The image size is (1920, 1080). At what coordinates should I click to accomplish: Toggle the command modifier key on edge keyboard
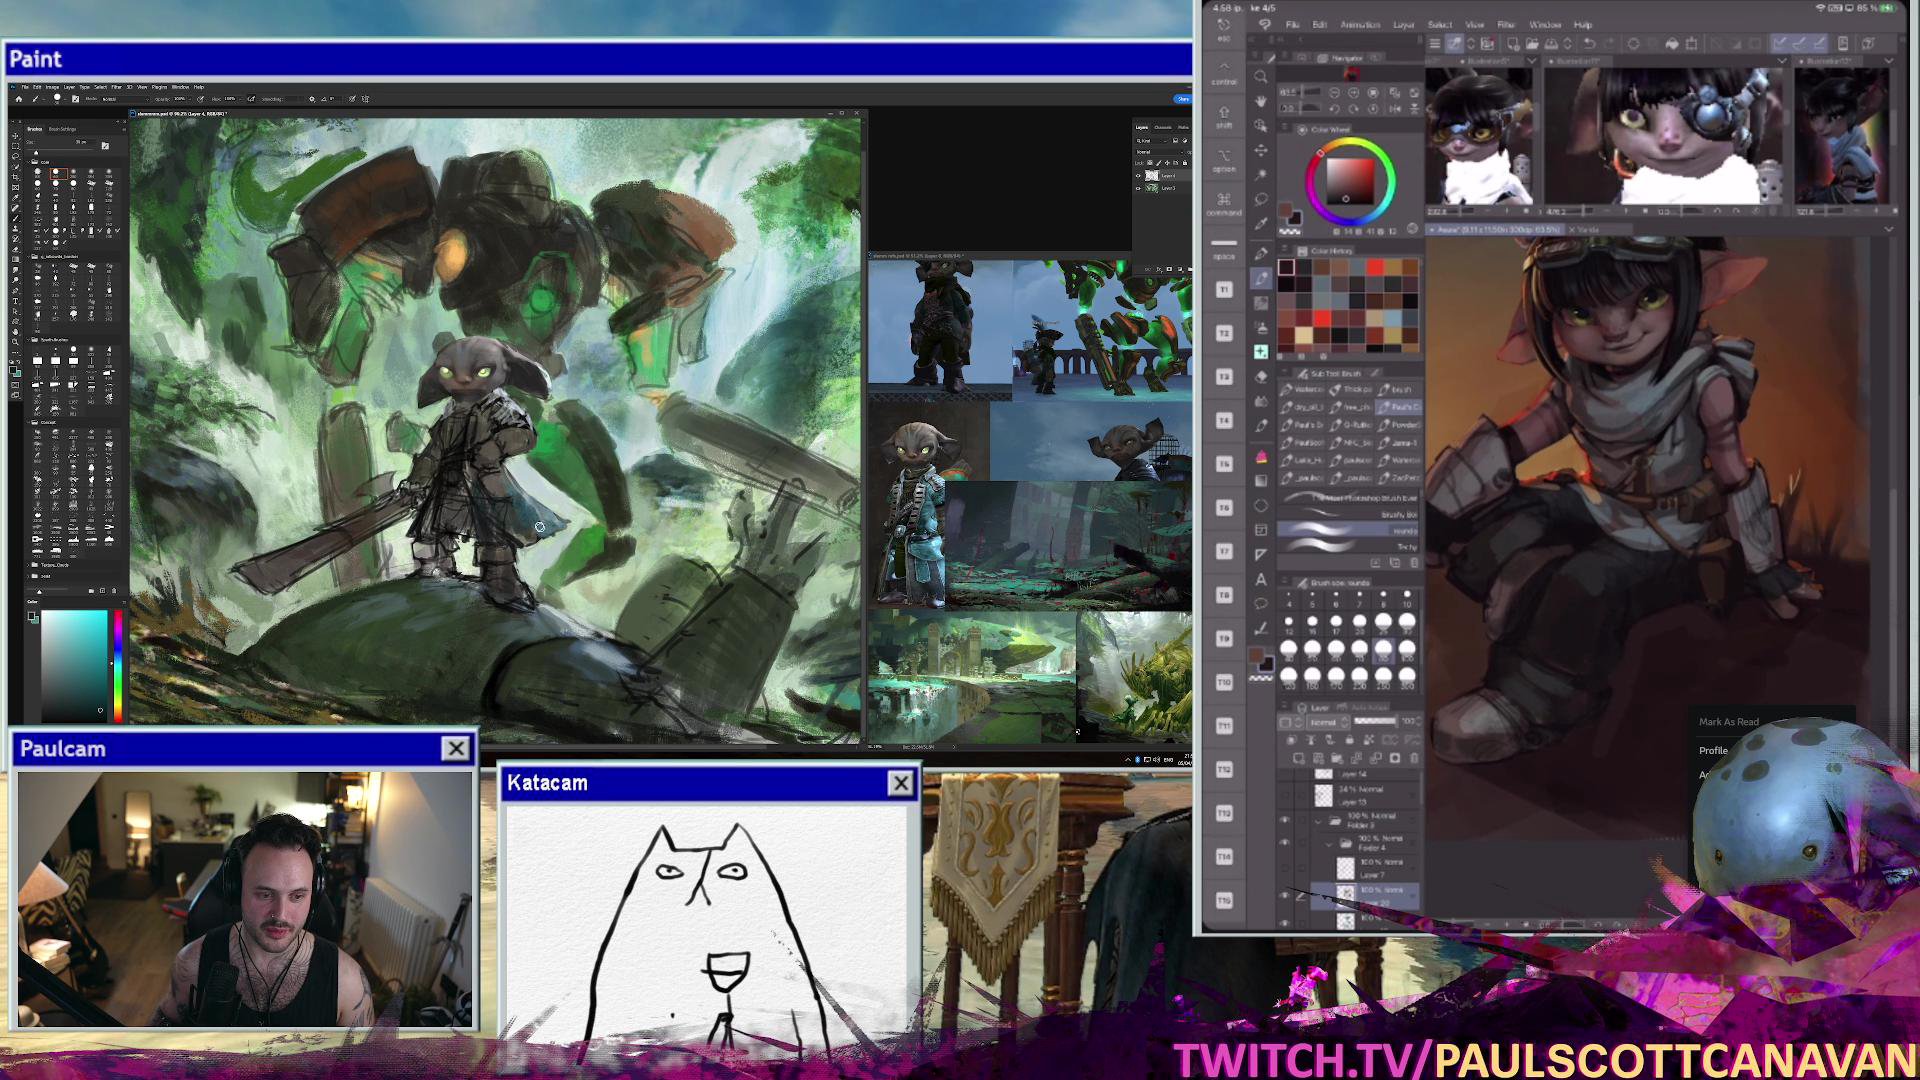click(1223, 204)
